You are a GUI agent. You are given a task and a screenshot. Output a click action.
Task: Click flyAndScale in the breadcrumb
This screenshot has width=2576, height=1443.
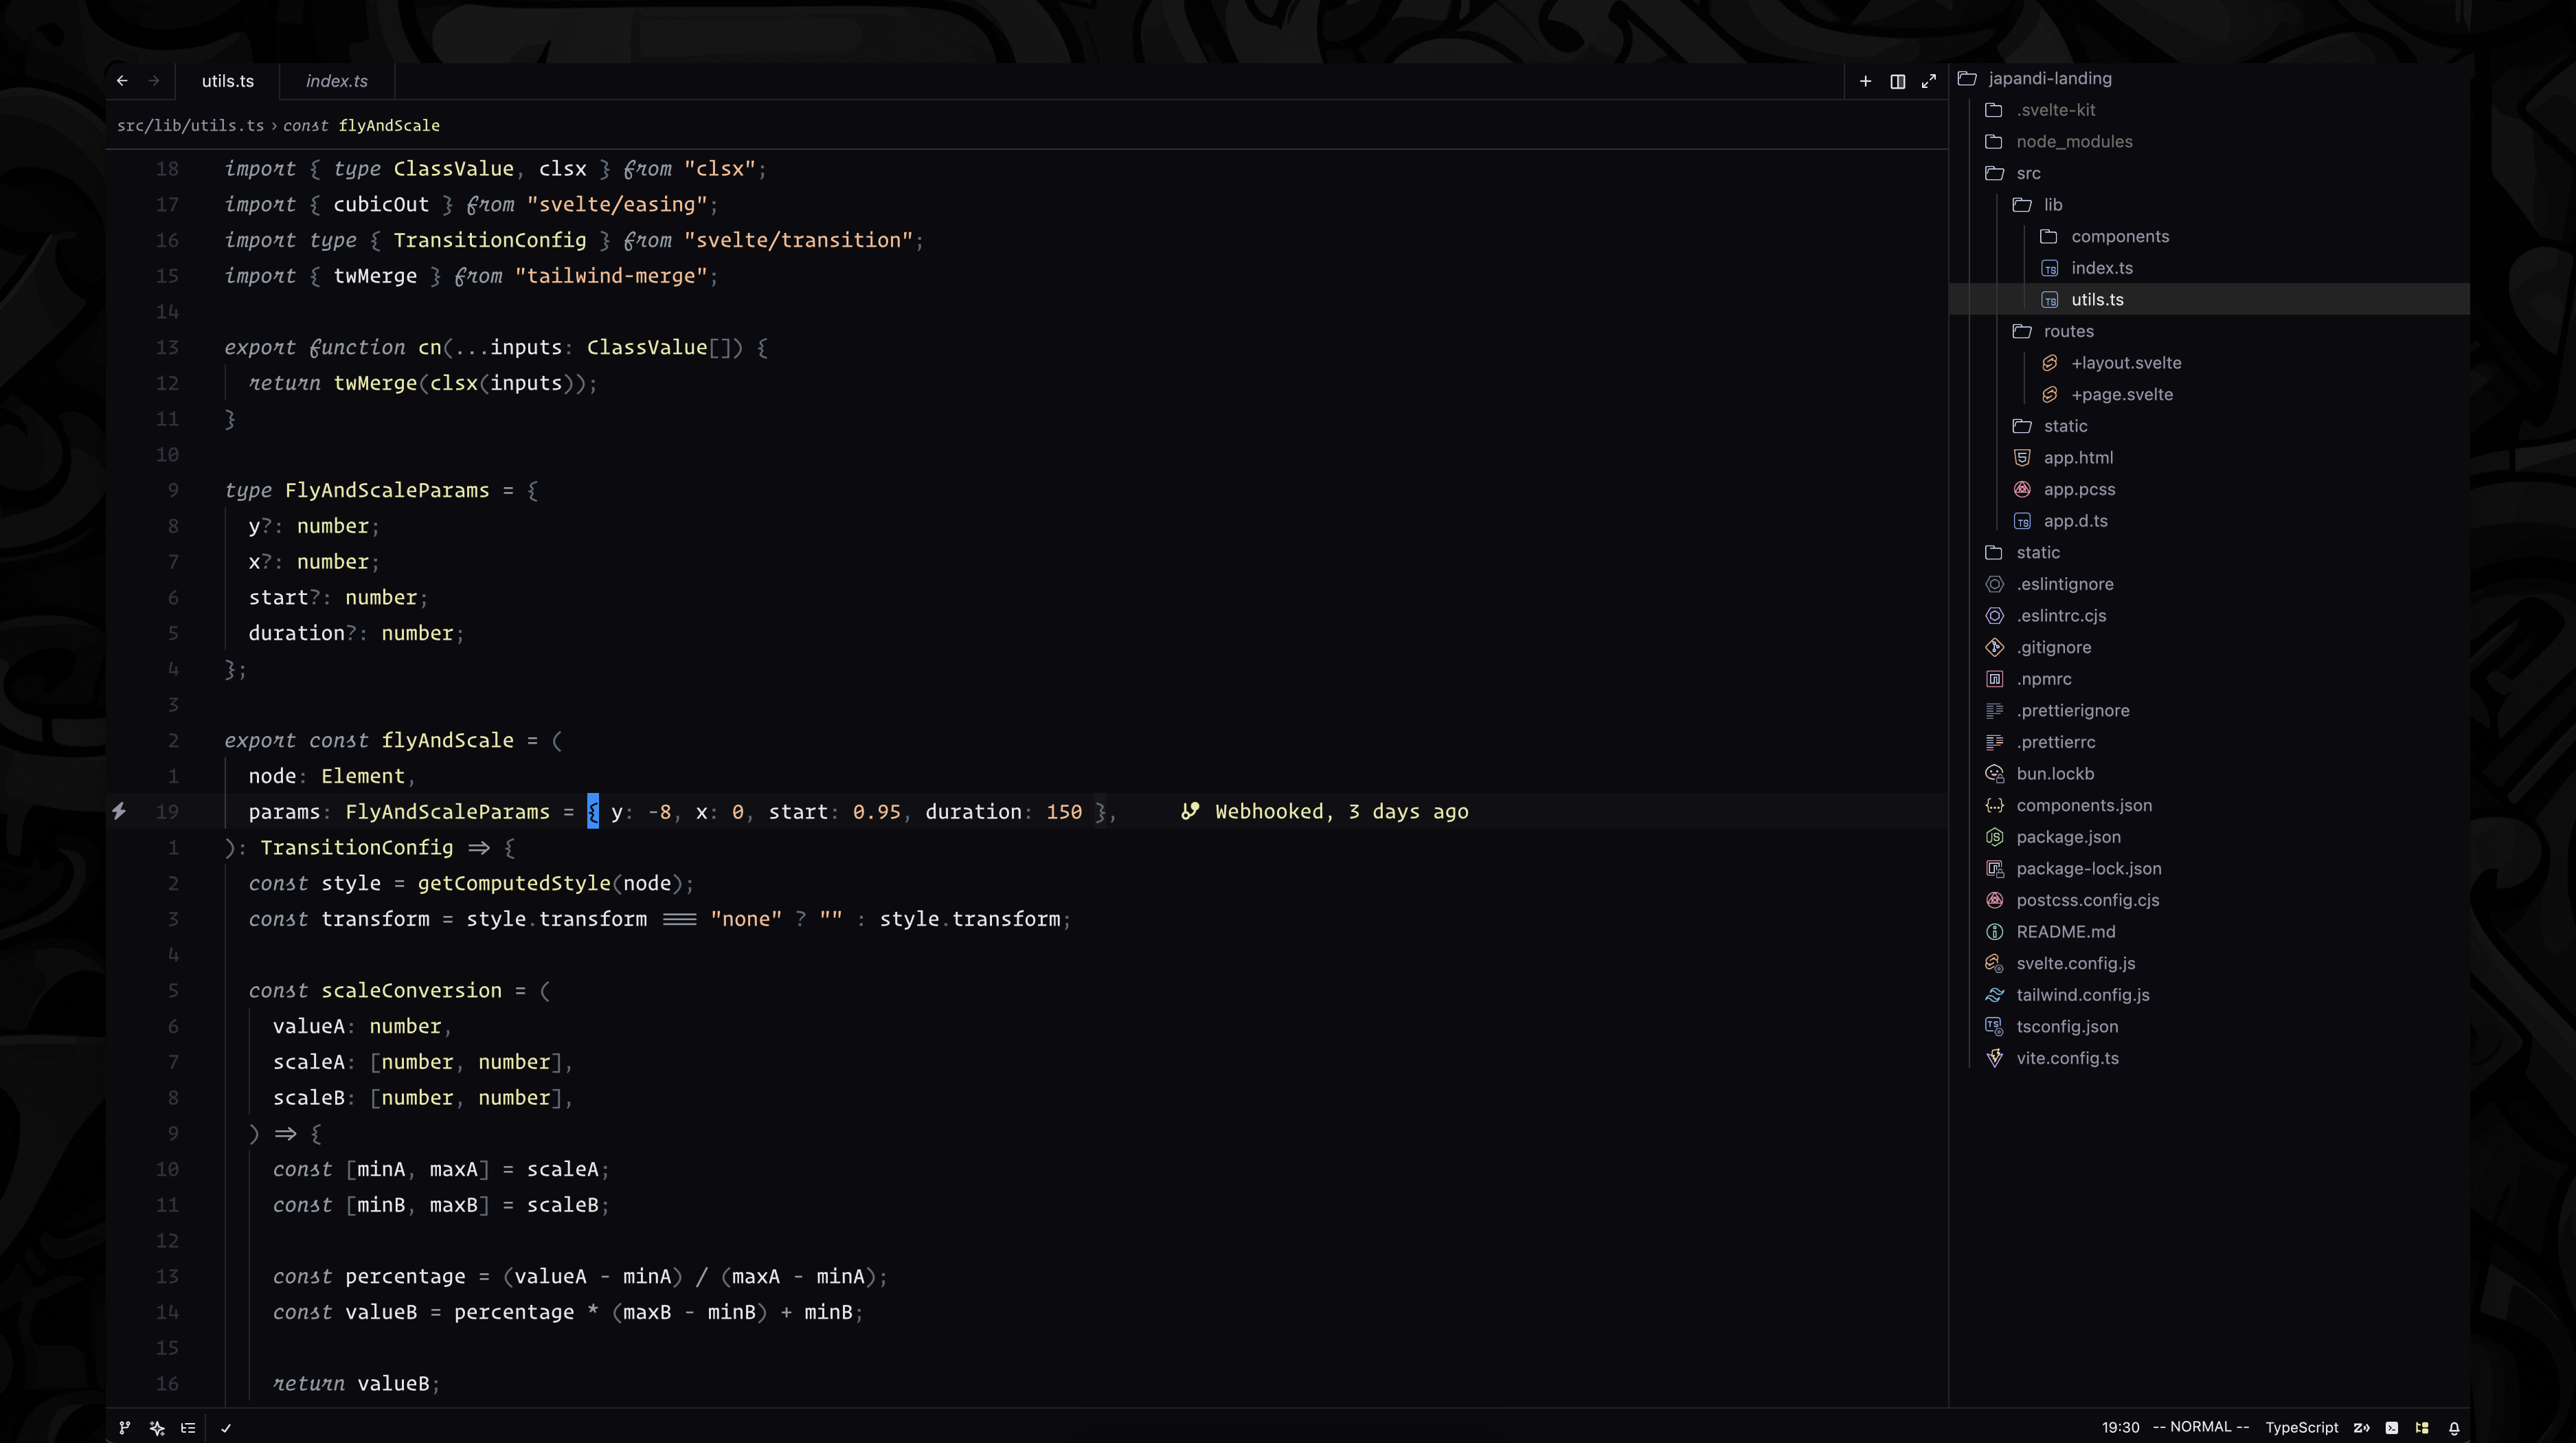click(x=389, y=125)
